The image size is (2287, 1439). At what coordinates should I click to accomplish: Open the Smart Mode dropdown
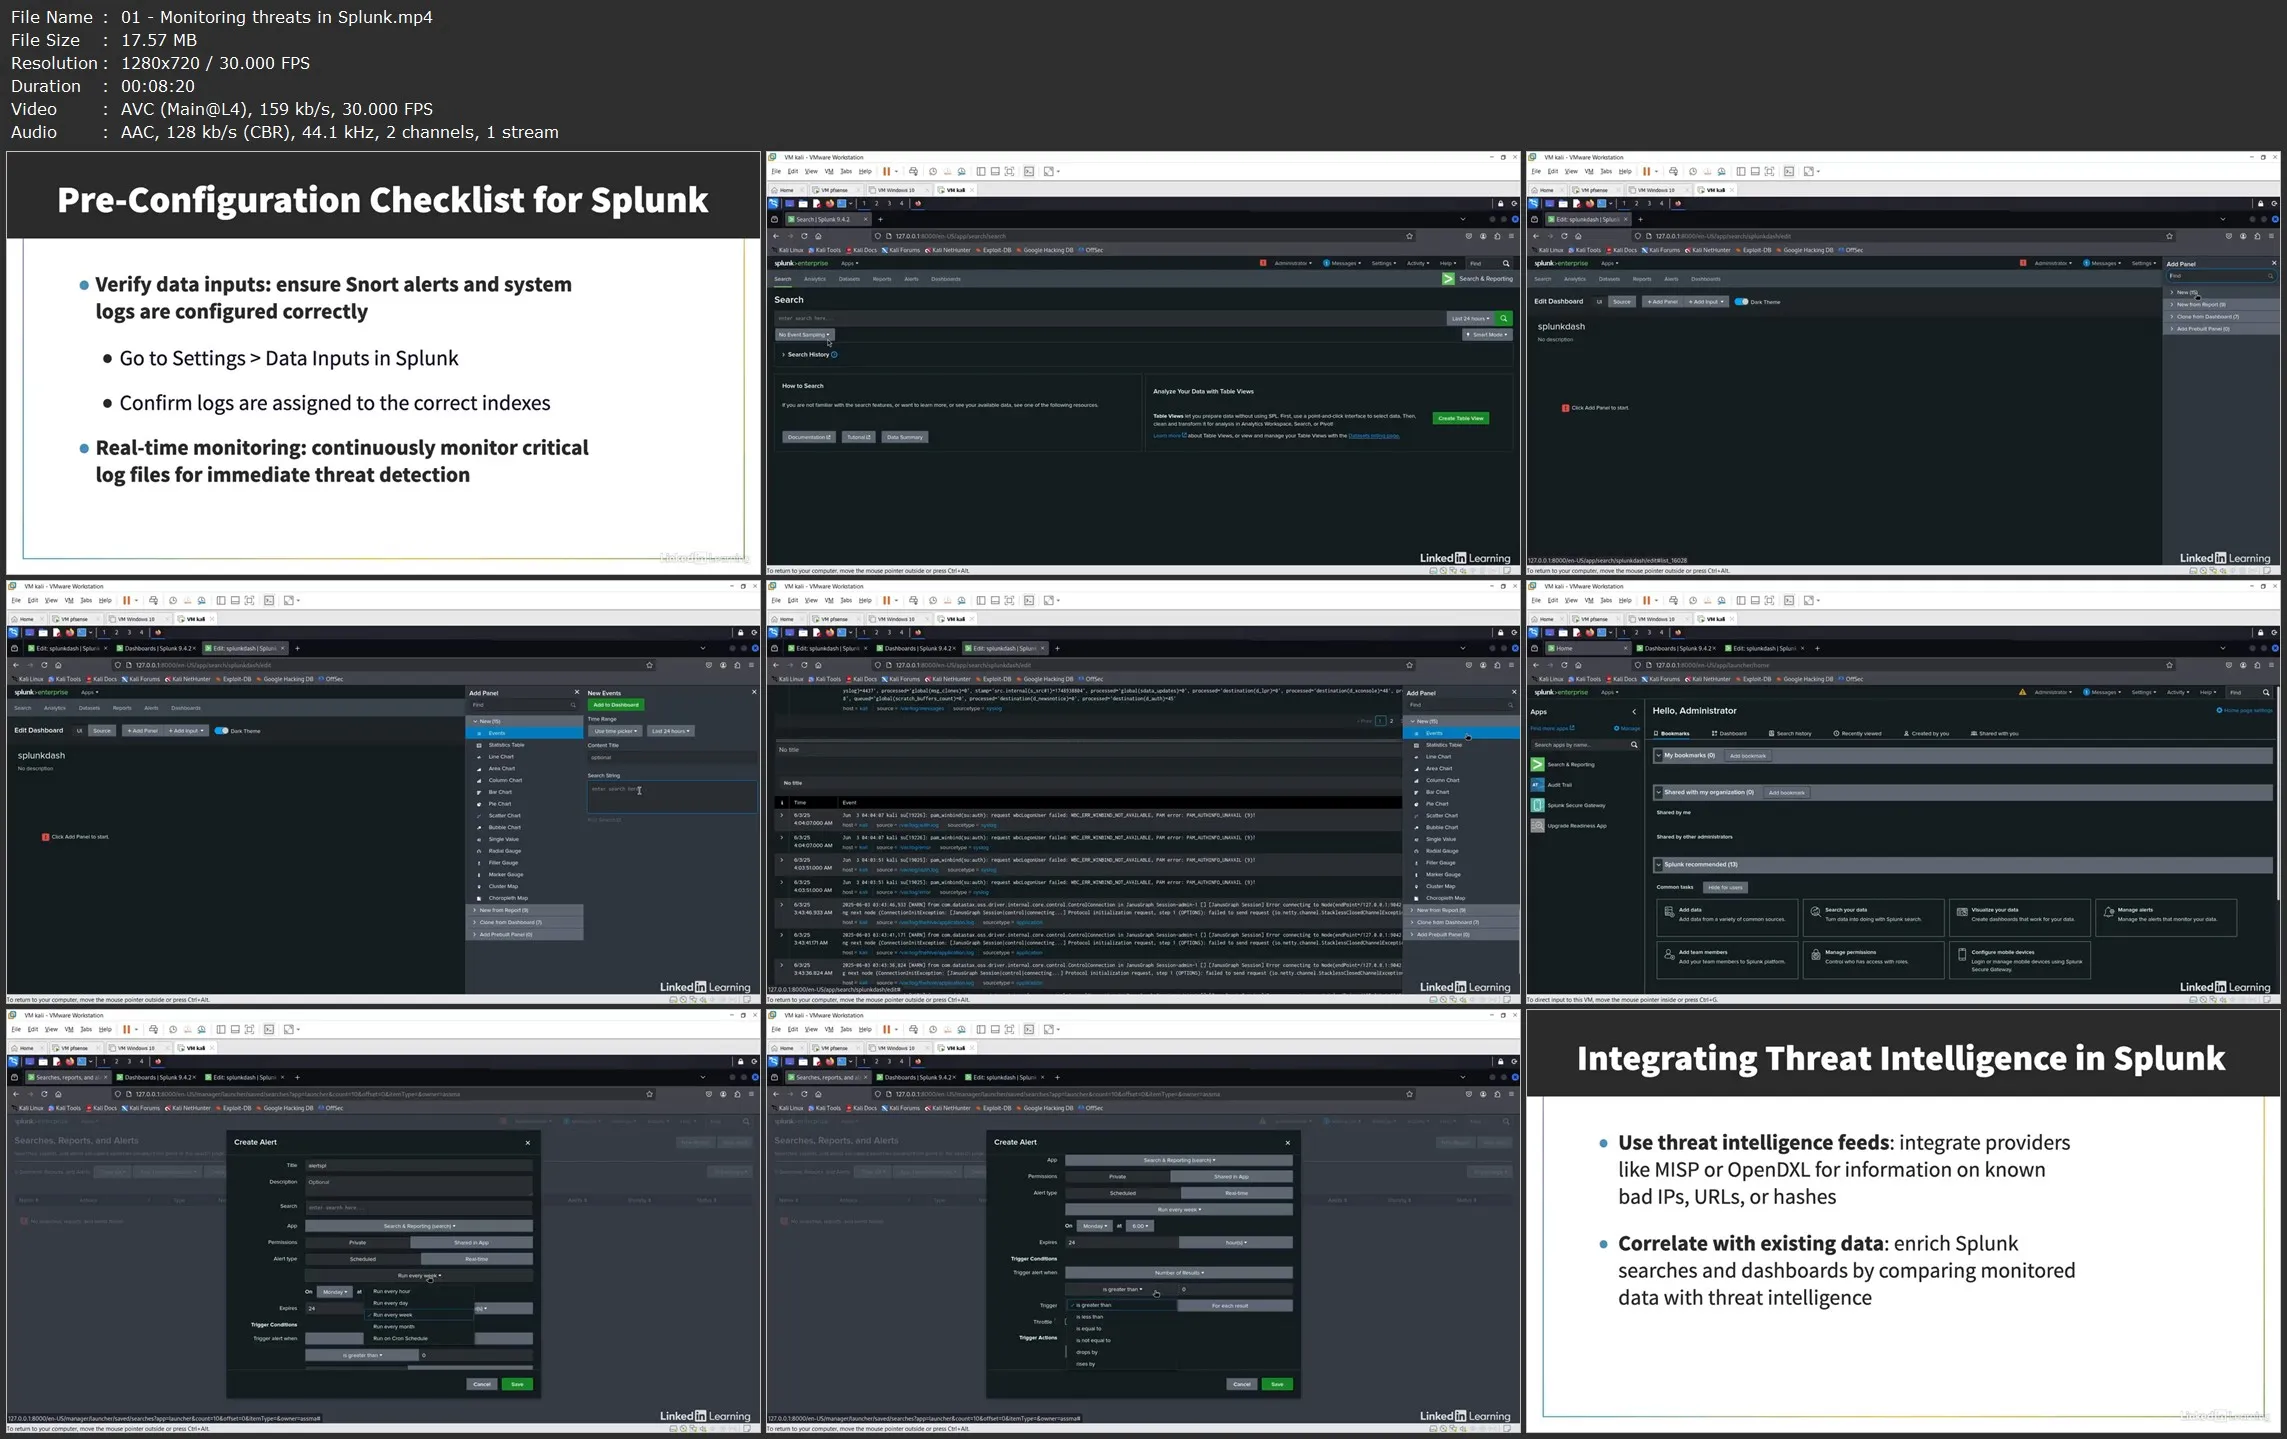[x=1487, y=335]
